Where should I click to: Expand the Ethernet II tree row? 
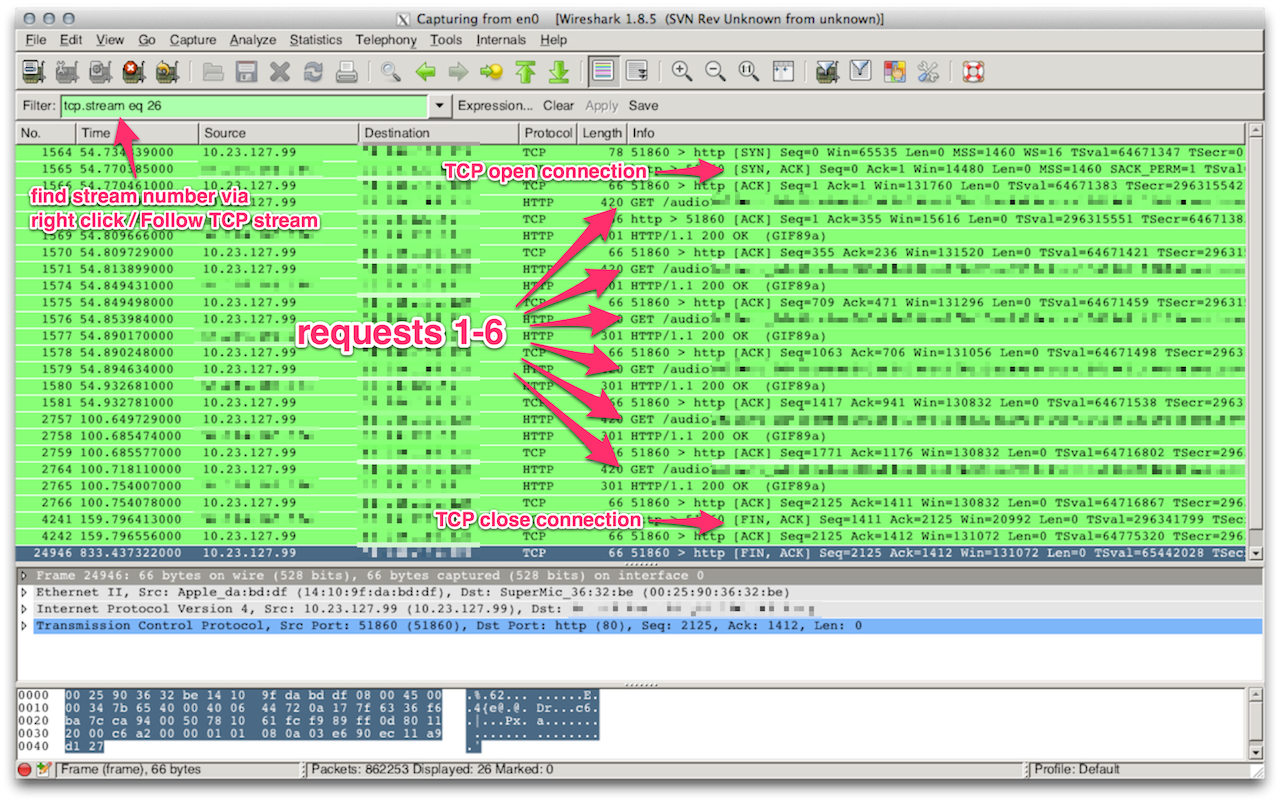coord(25,592)
